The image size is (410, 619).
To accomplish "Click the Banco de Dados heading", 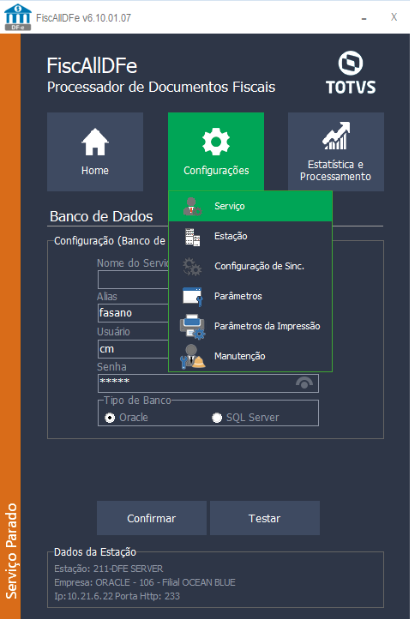I will click(101, 216).
